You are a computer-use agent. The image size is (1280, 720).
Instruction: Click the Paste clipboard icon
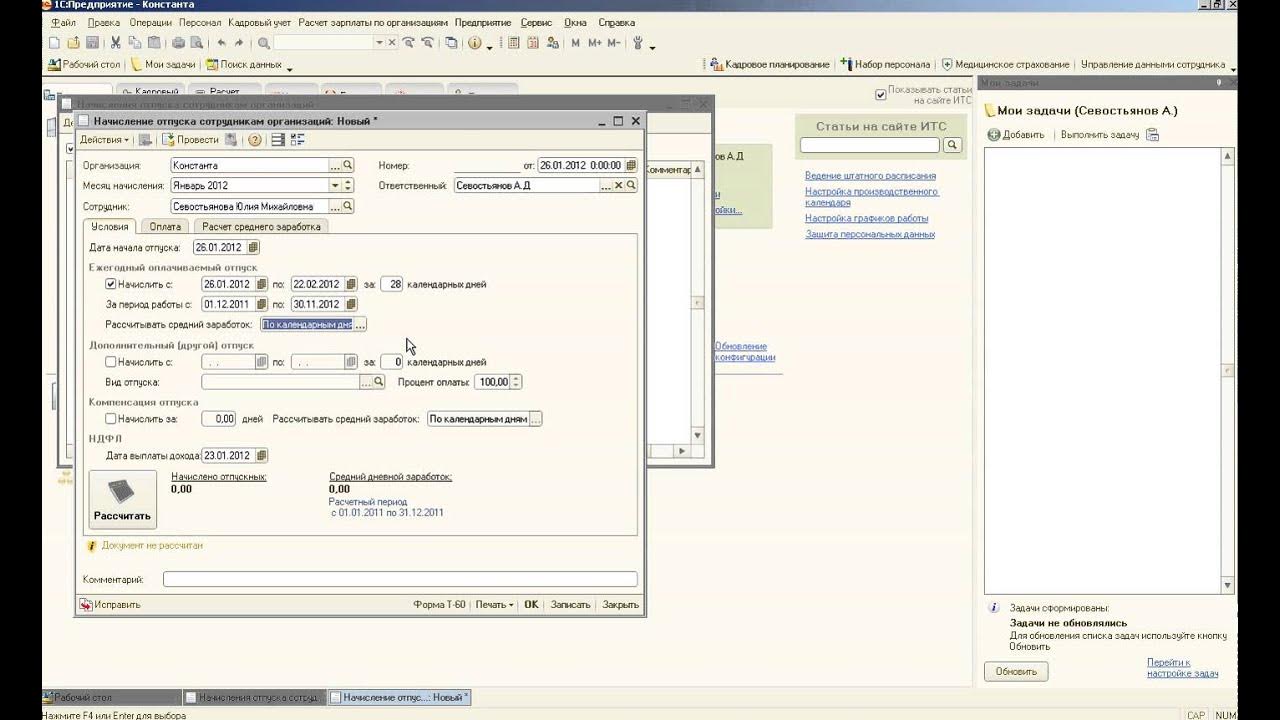click(x=154, y=43)
